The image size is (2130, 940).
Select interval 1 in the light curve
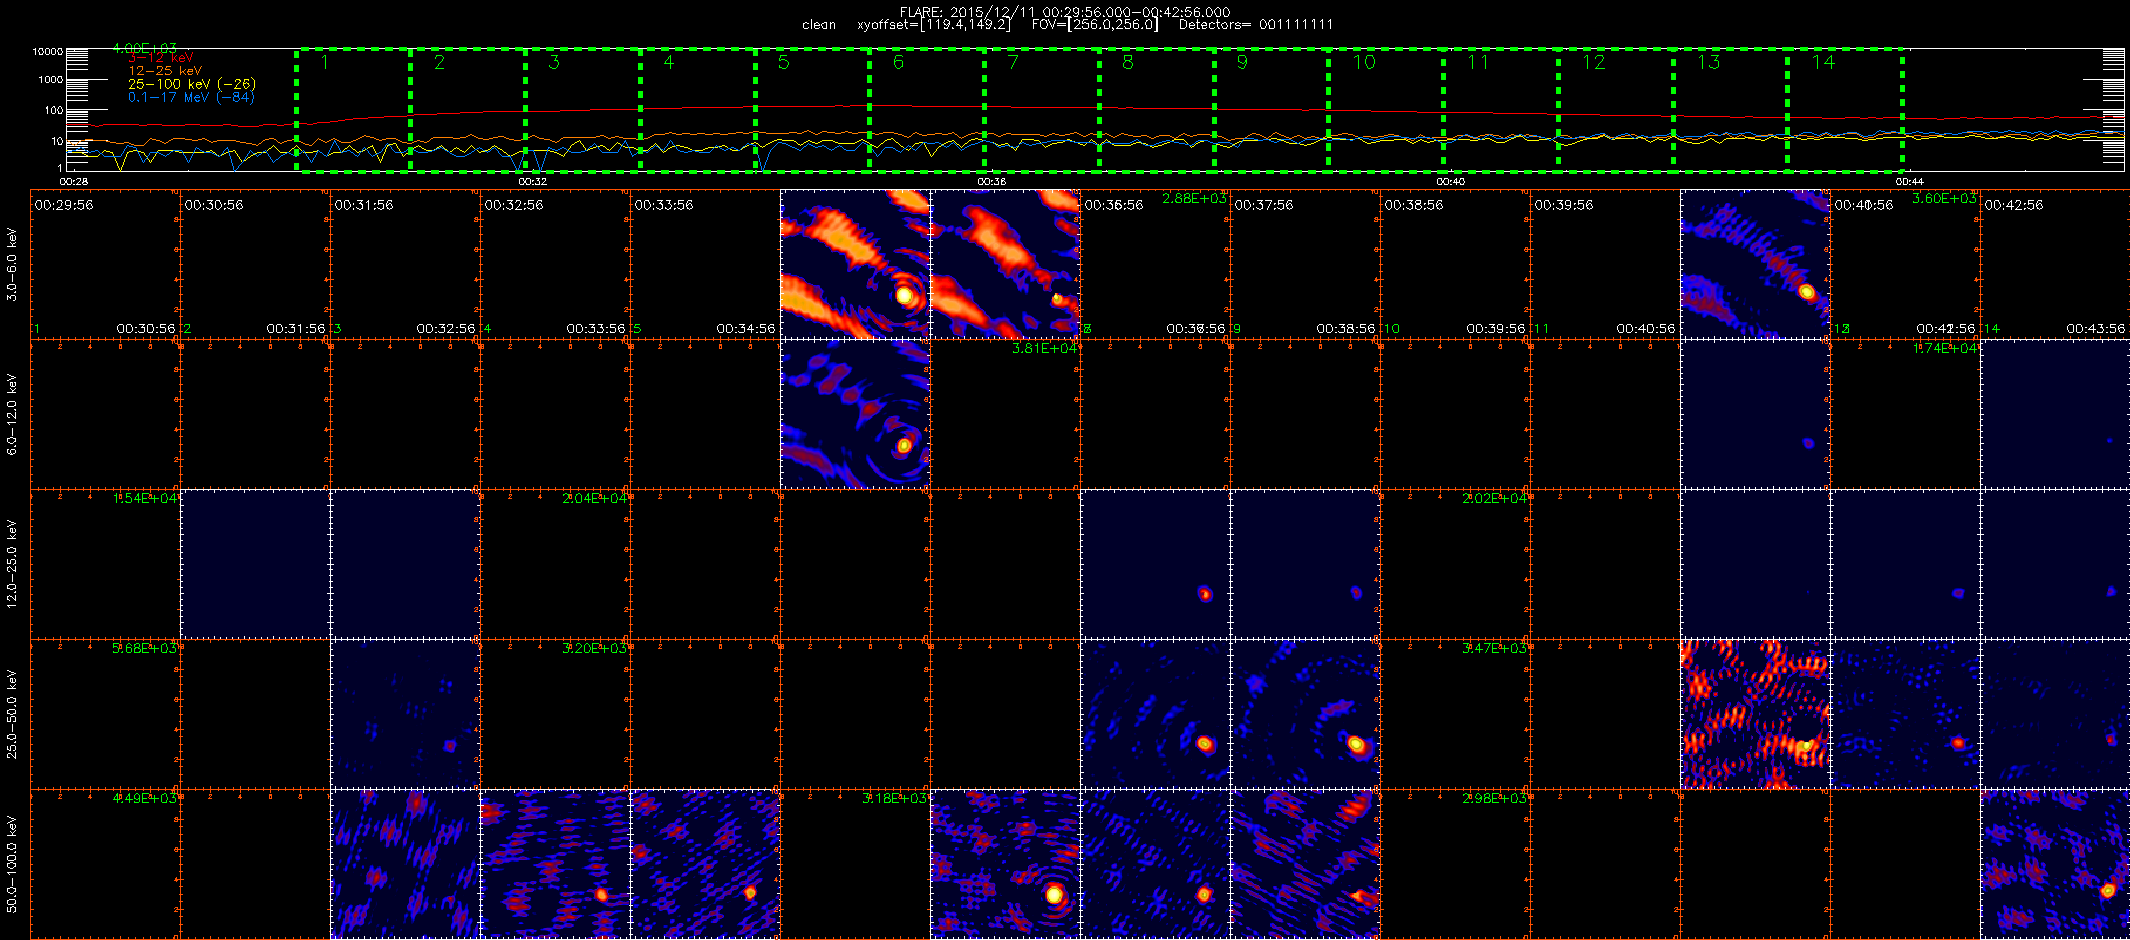(x=353, y=110)
